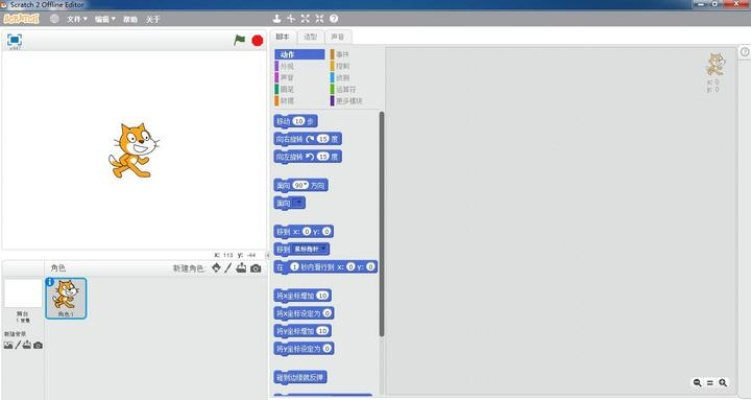Zoom in on the scripts area
The height and width of the screenshot is (400, 751).
pyautogui.click(x=720, y=382)
